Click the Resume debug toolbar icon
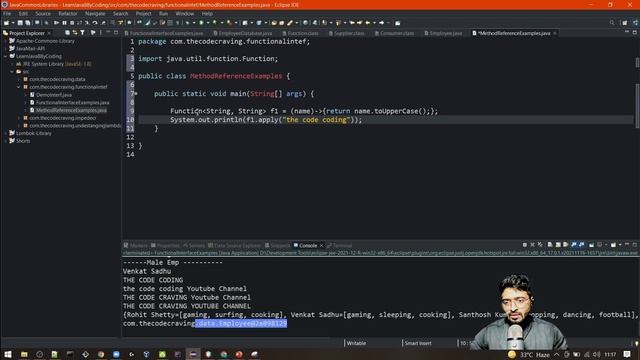The width and height of the screenshot is (640, 360). point(56,23)
